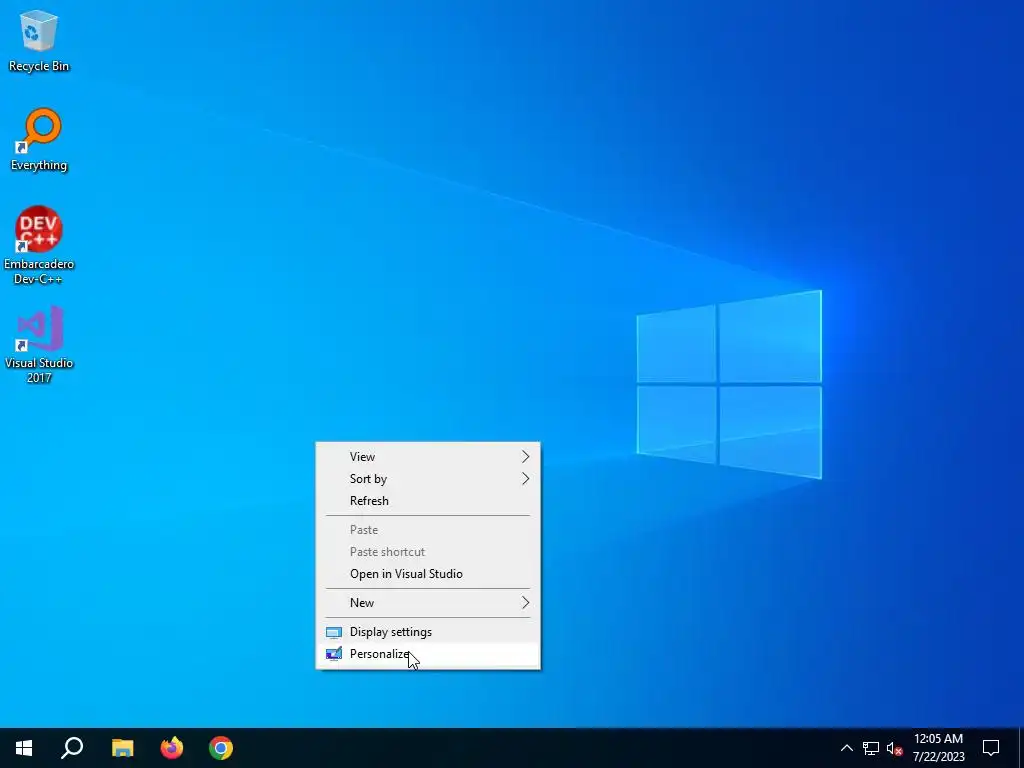The width and height of the screenshot is (1024, 768).
Task: Launch File Explorer from the taskbar
Action: pos(122,748)
